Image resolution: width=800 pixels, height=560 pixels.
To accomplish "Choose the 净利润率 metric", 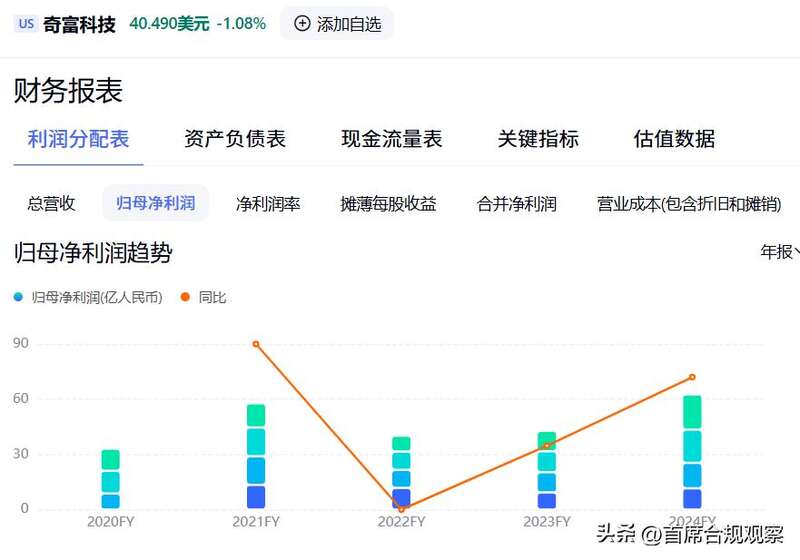I will pos(268,204).
